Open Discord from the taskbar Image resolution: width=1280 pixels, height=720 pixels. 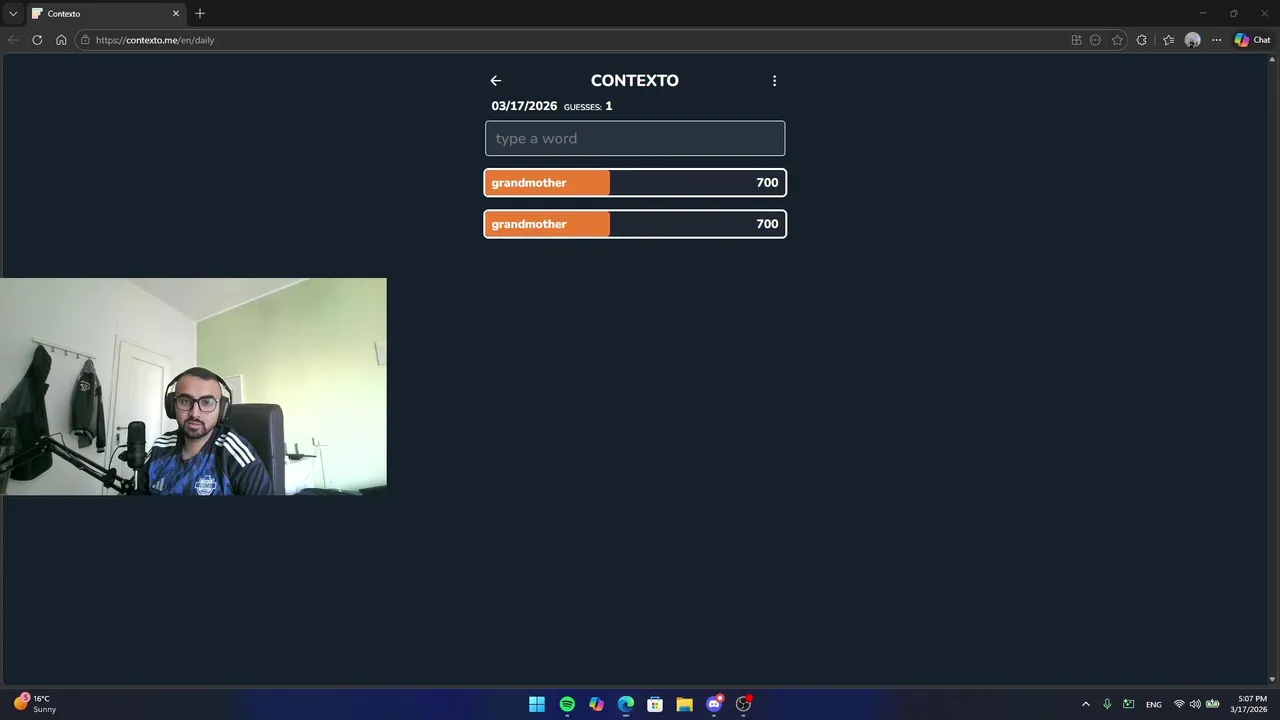(x=714, y=704)
